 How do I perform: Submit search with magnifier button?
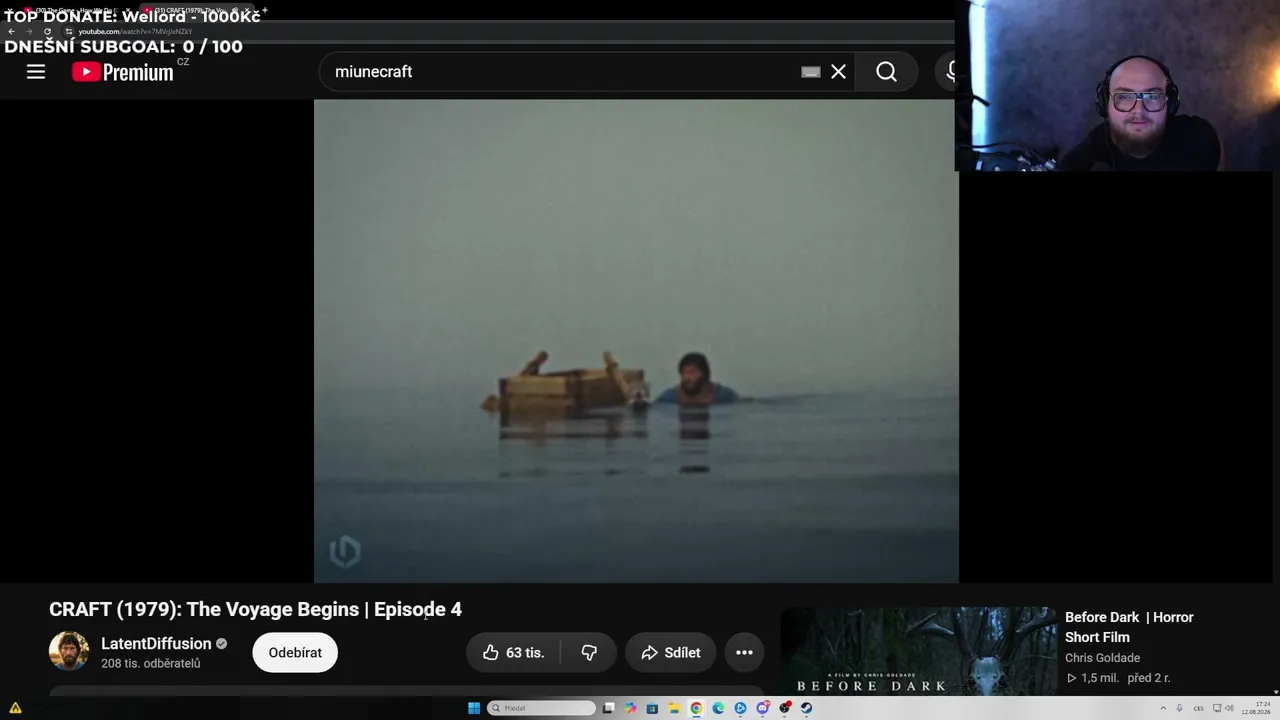(x=886, y=72)
